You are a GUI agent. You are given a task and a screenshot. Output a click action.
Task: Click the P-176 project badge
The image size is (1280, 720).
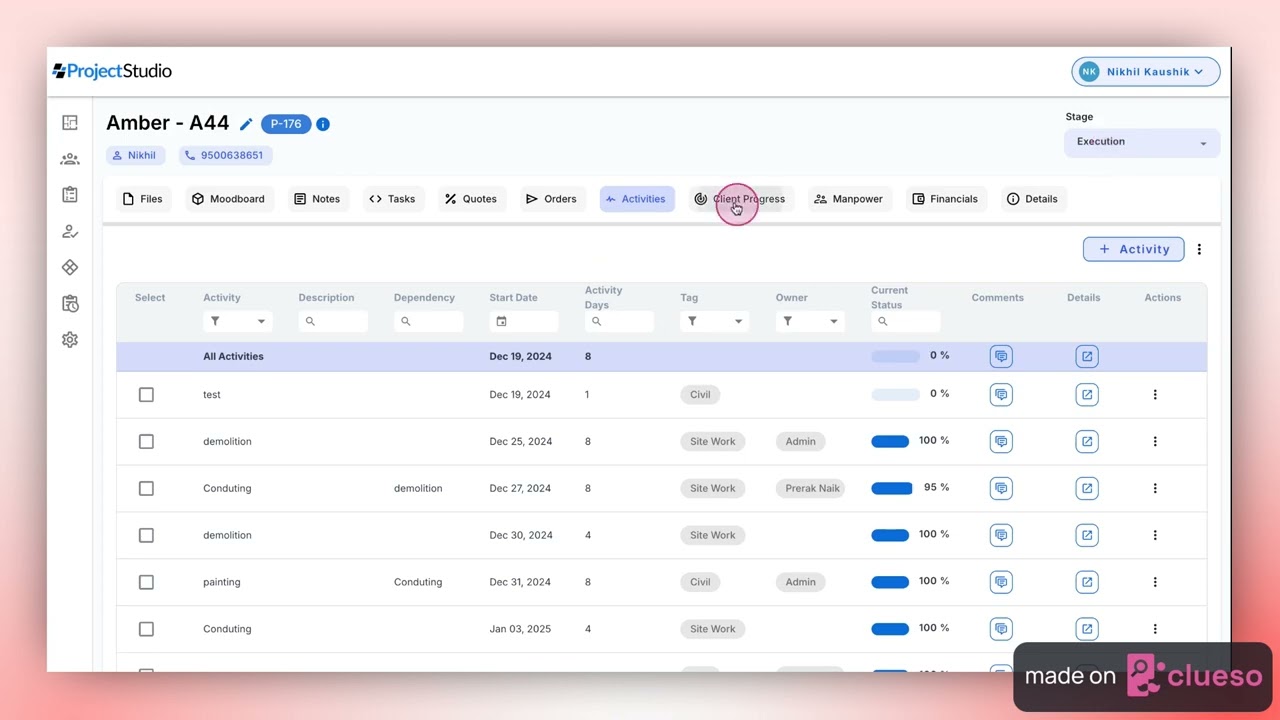pos(286,124)
